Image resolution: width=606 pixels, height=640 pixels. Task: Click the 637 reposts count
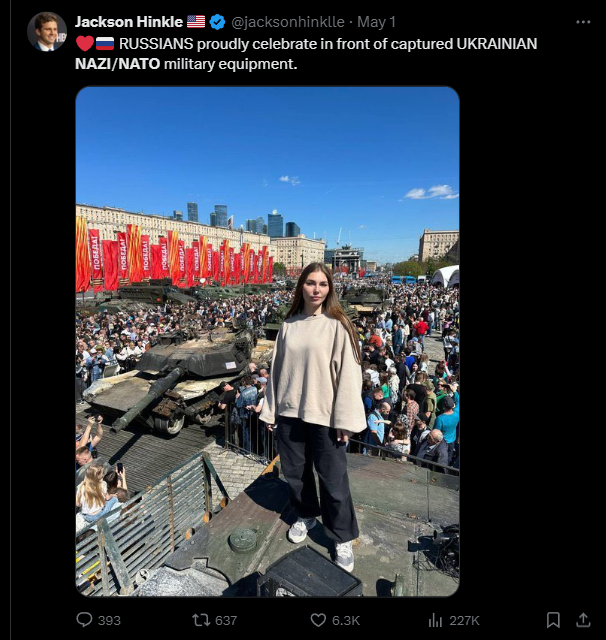tap(226, 620)
